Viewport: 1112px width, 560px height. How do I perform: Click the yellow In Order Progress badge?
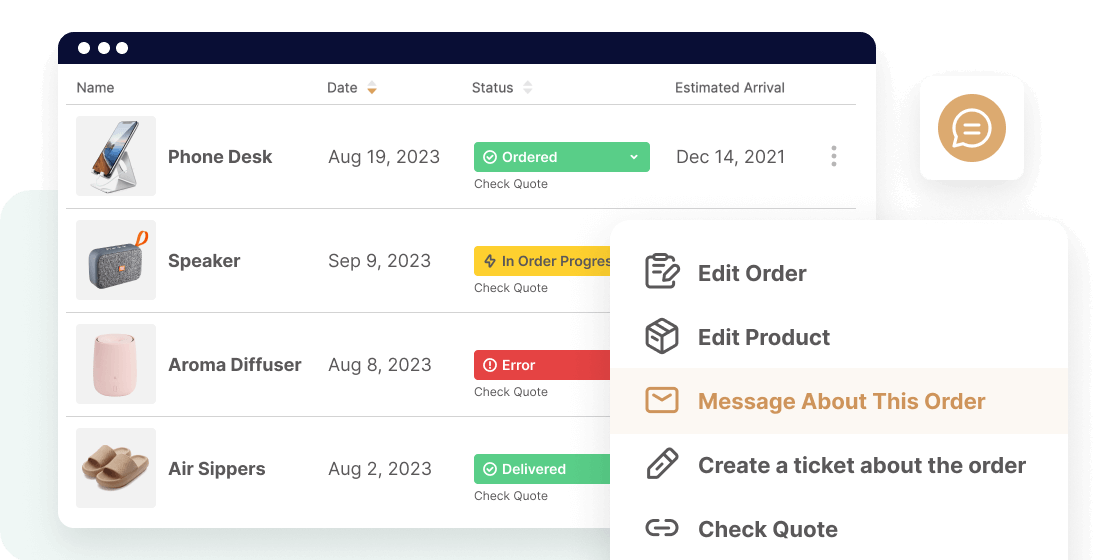(x=543, y=261)
